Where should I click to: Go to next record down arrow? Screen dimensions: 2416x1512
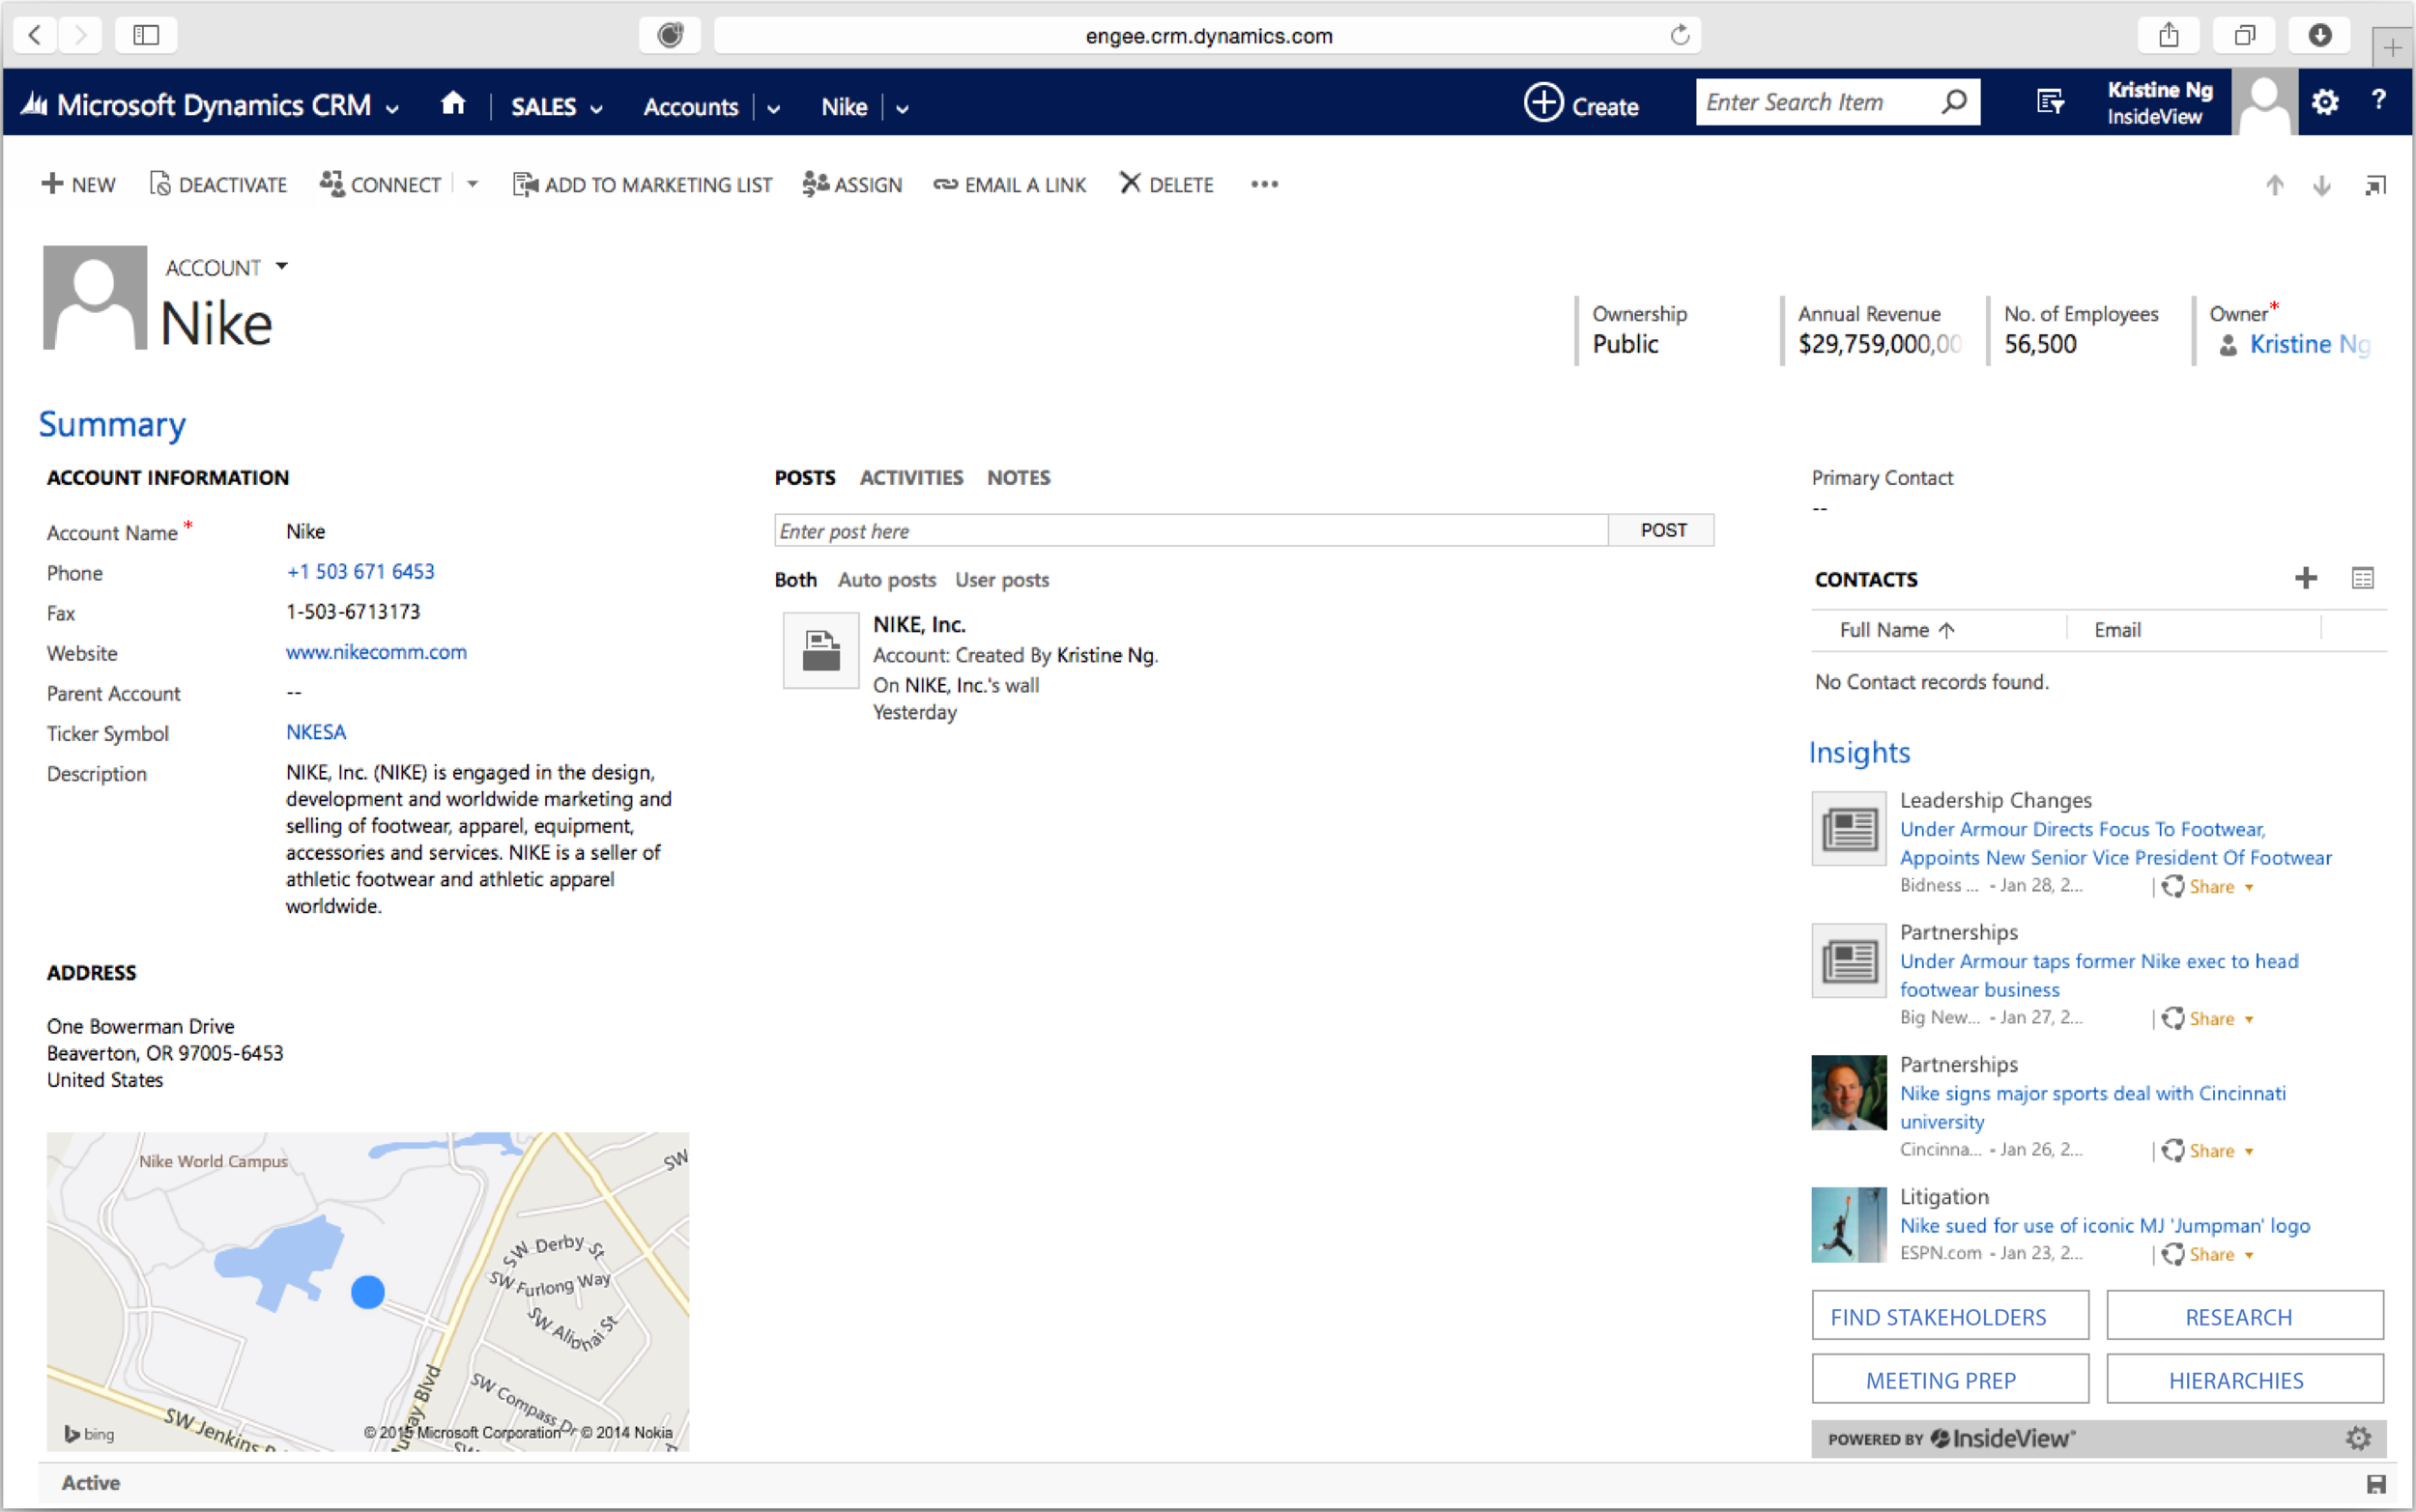click(x=2322, y=185)
